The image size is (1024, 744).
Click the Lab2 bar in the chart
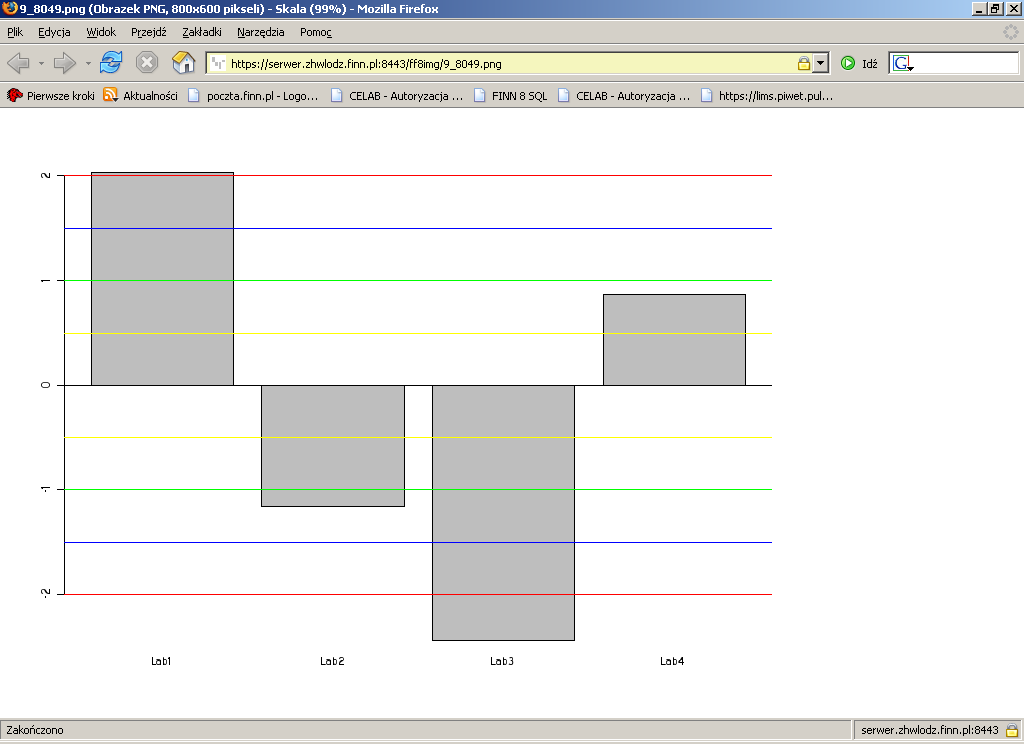pos(333,445)
